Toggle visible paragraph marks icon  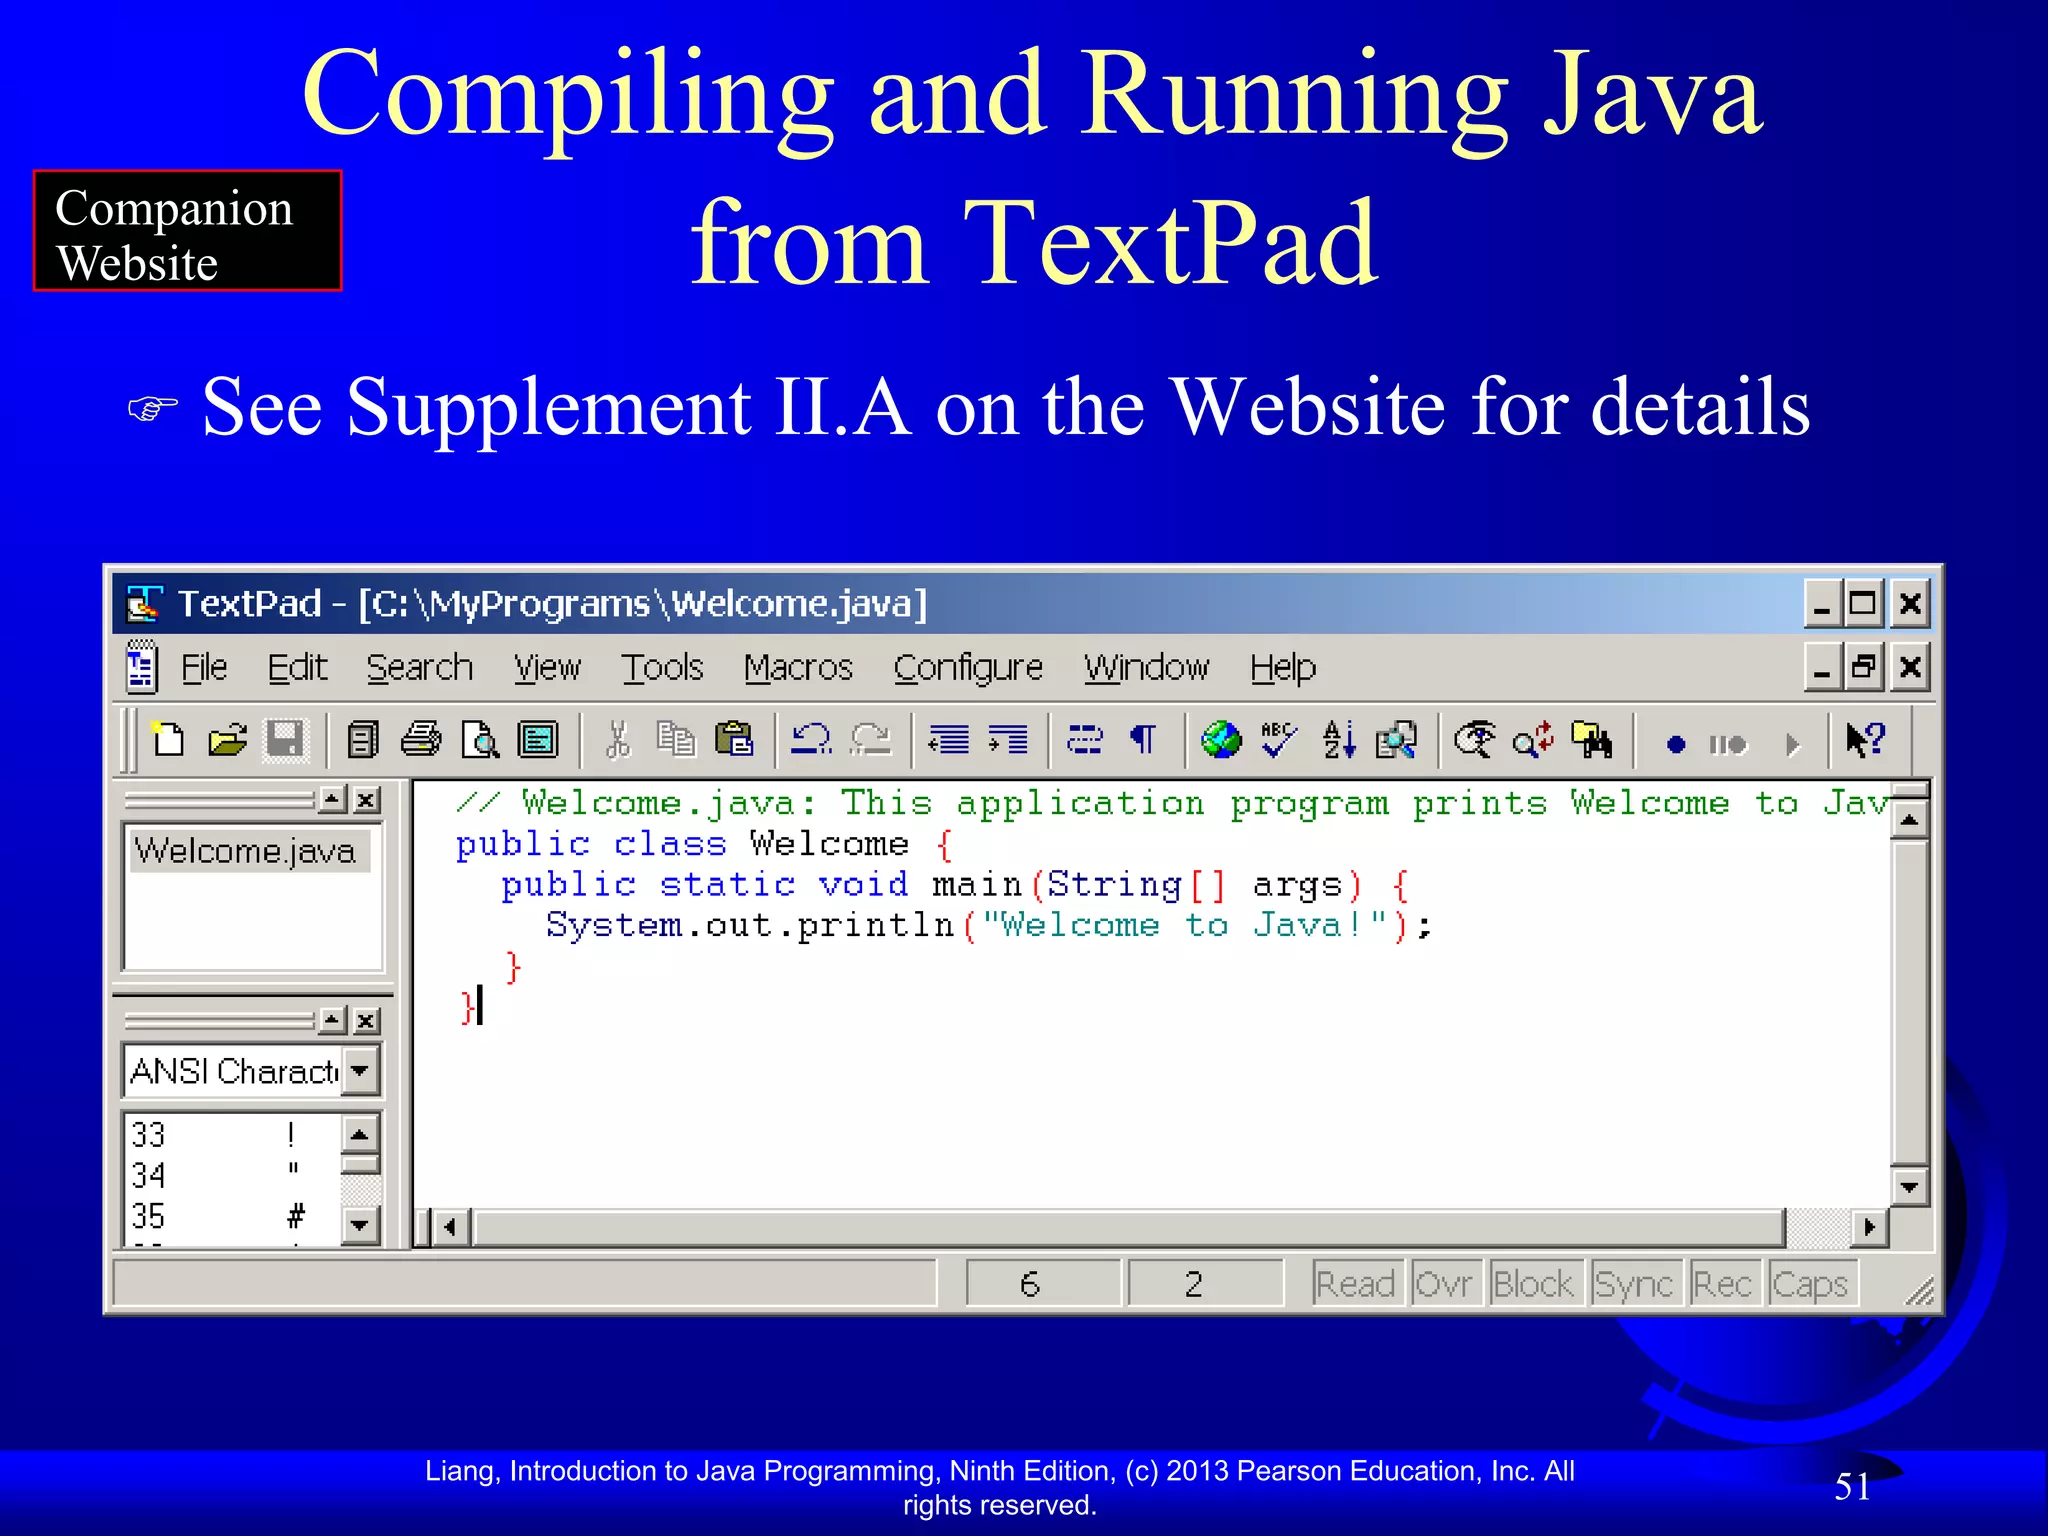(x=1143, y=741)
